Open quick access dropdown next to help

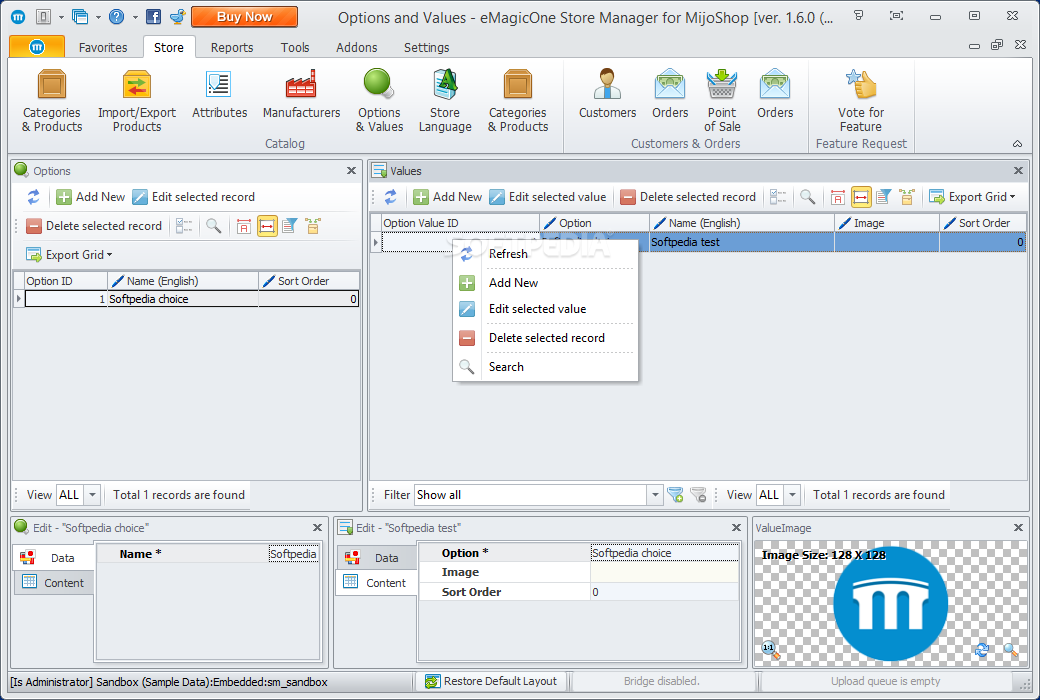(135, 17)
